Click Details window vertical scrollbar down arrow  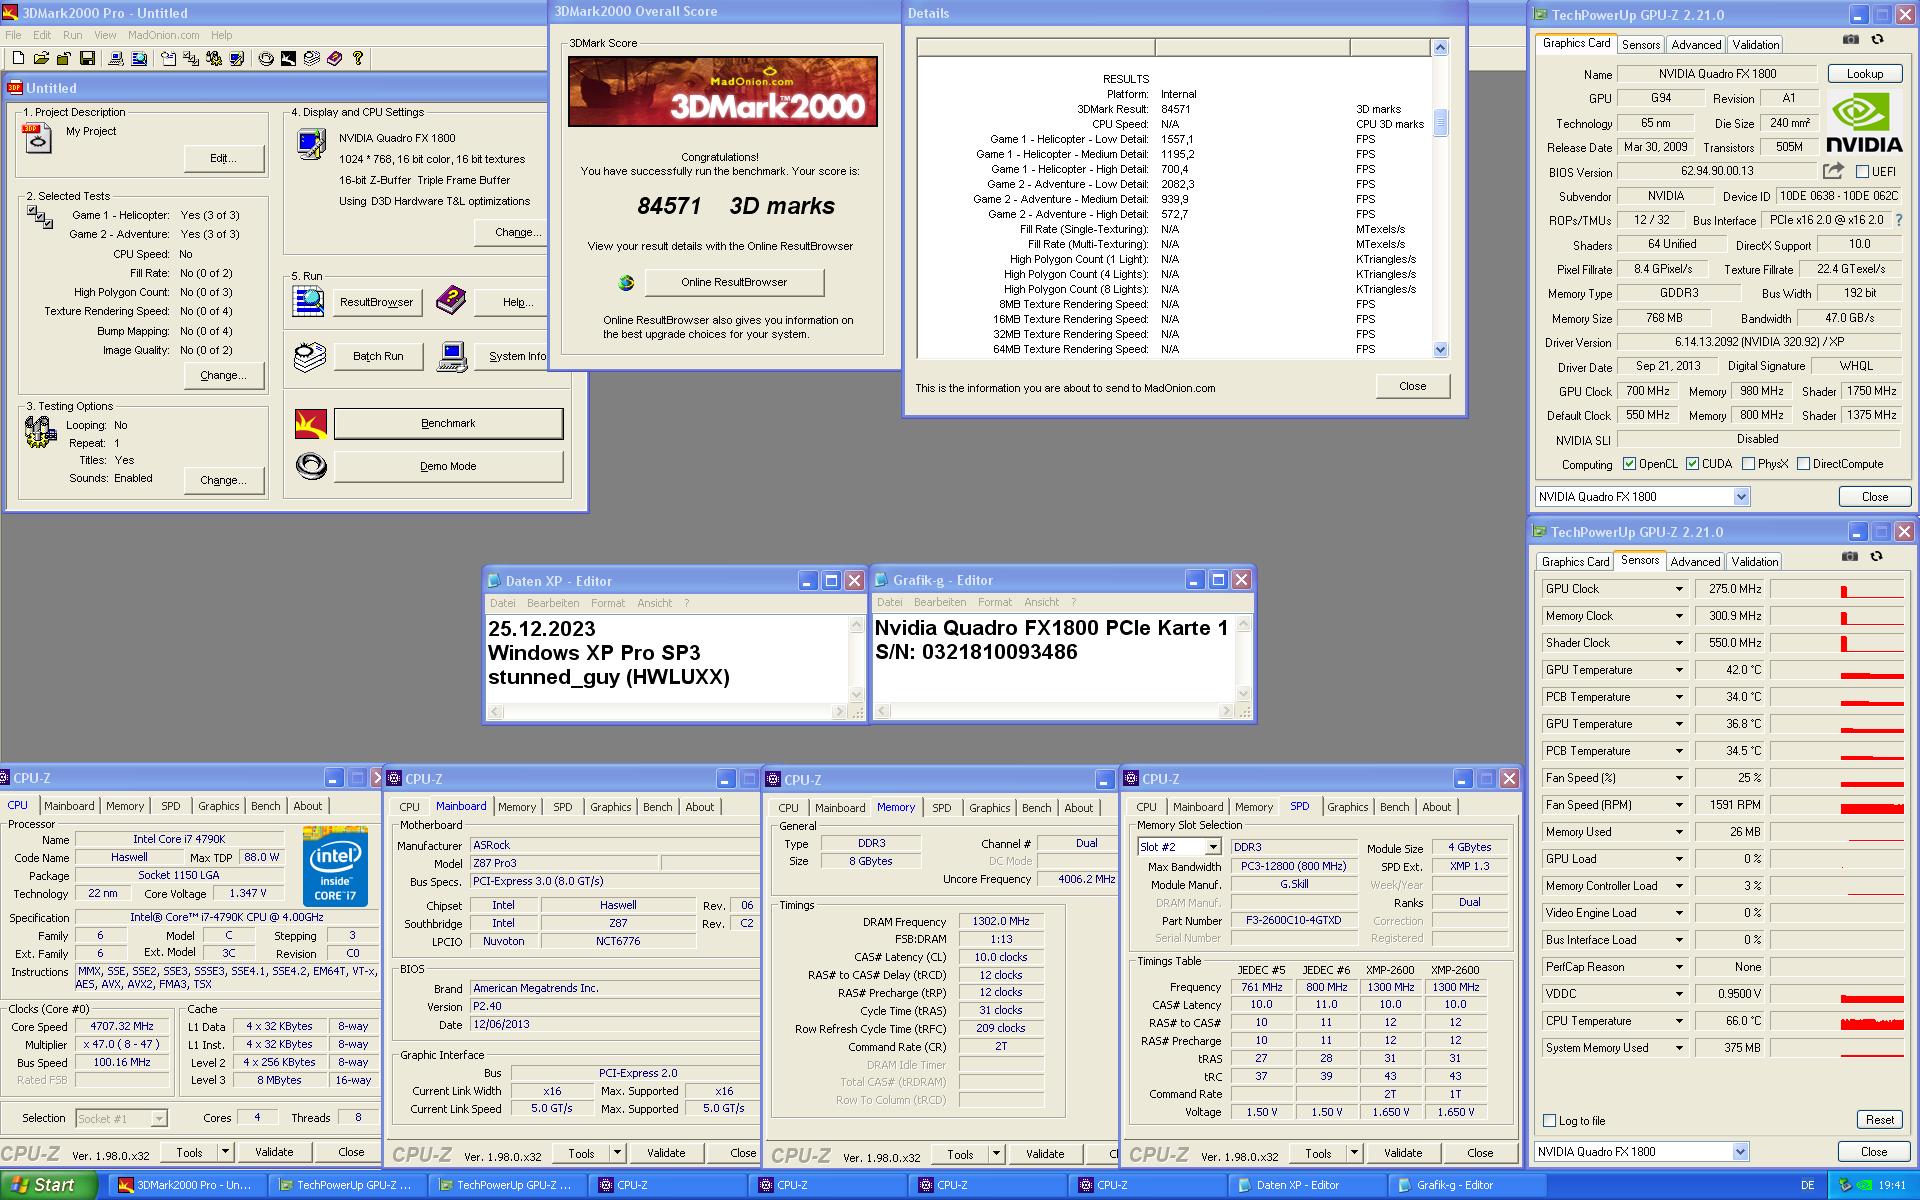point(1440,350)
